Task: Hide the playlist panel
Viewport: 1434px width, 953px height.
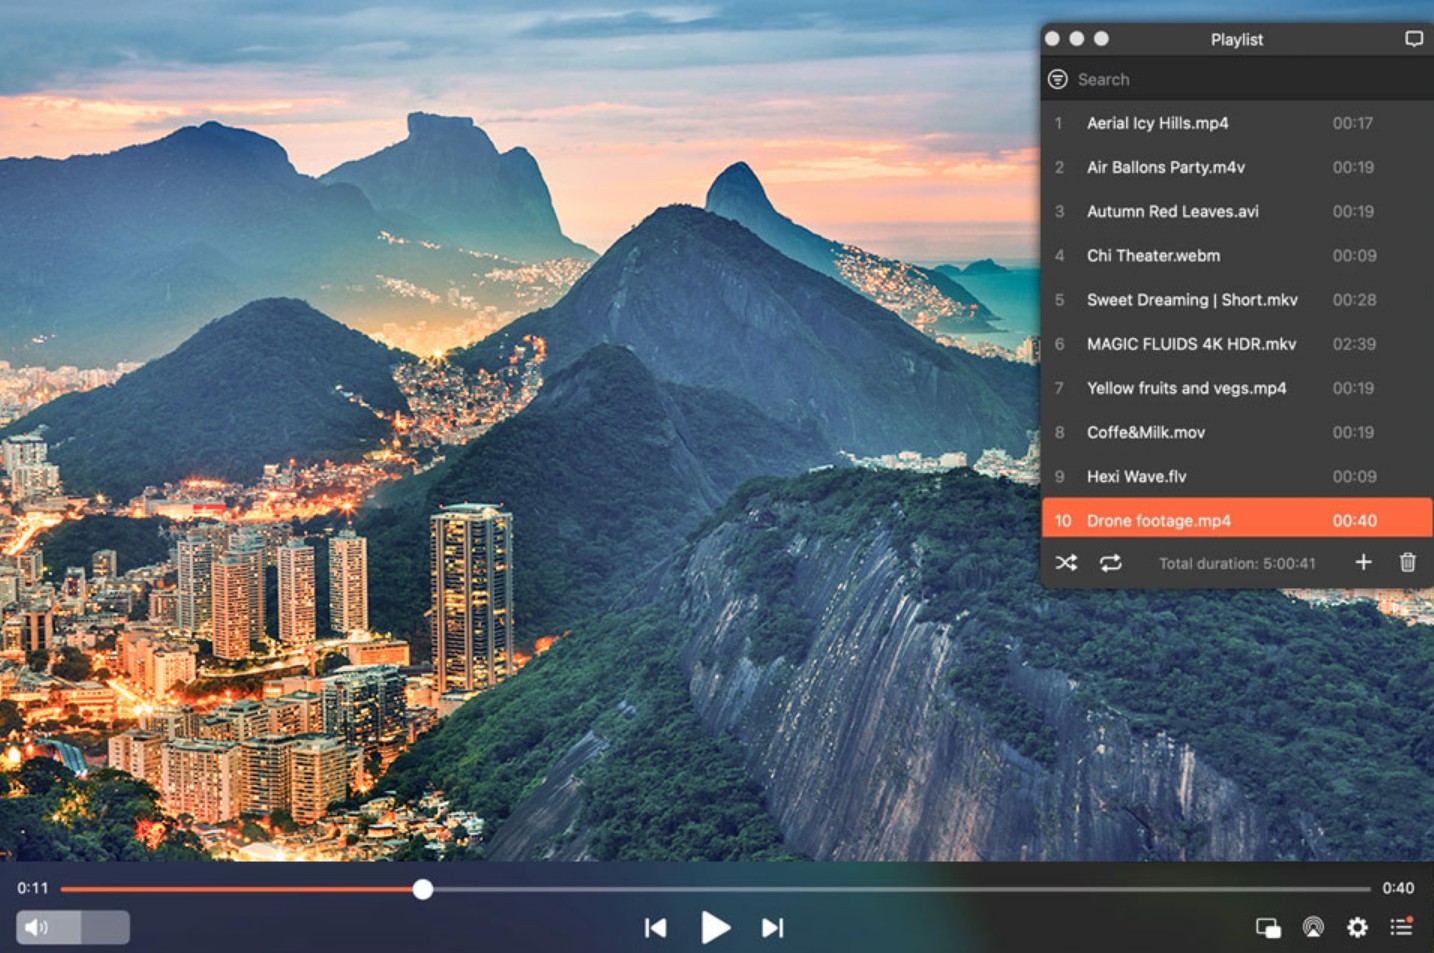Action: click(1402, 927)
